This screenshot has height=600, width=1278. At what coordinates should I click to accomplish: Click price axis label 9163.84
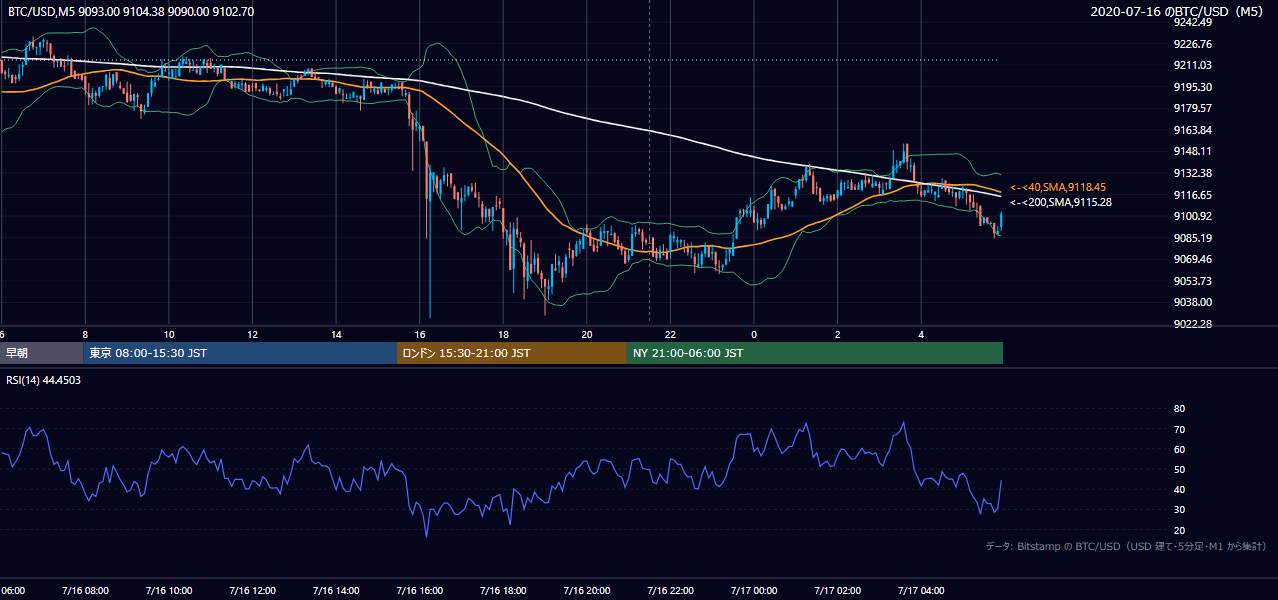coord(1192,130)
